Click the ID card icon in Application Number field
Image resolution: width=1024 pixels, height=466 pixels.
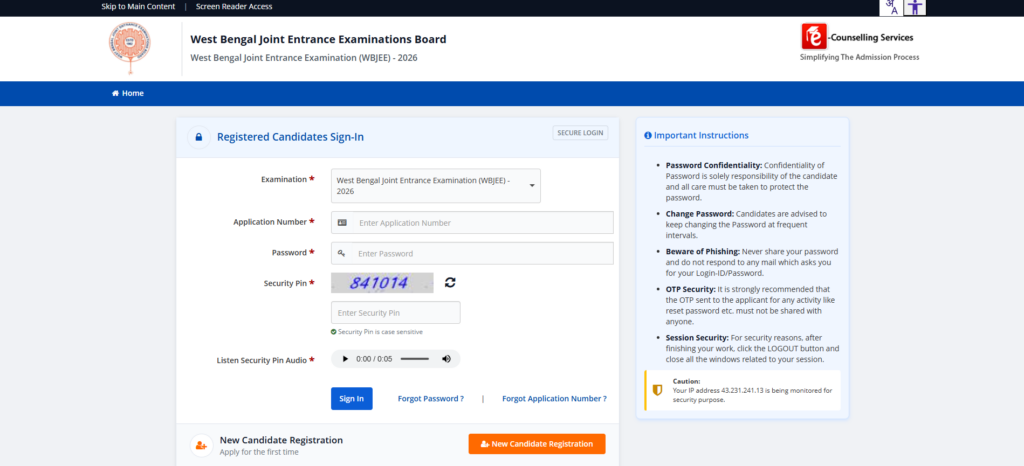342,223
